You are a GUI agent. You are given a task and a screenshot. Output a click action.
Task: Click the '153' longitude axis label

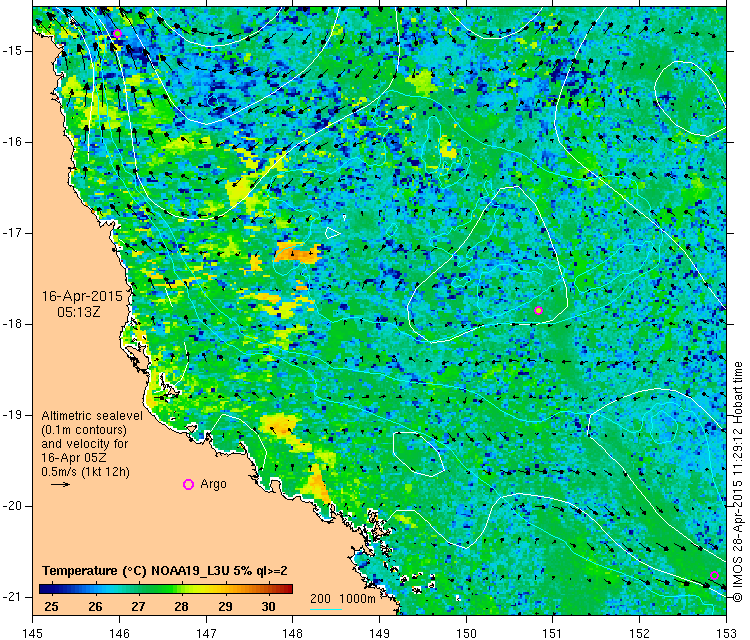coord(726,633)
